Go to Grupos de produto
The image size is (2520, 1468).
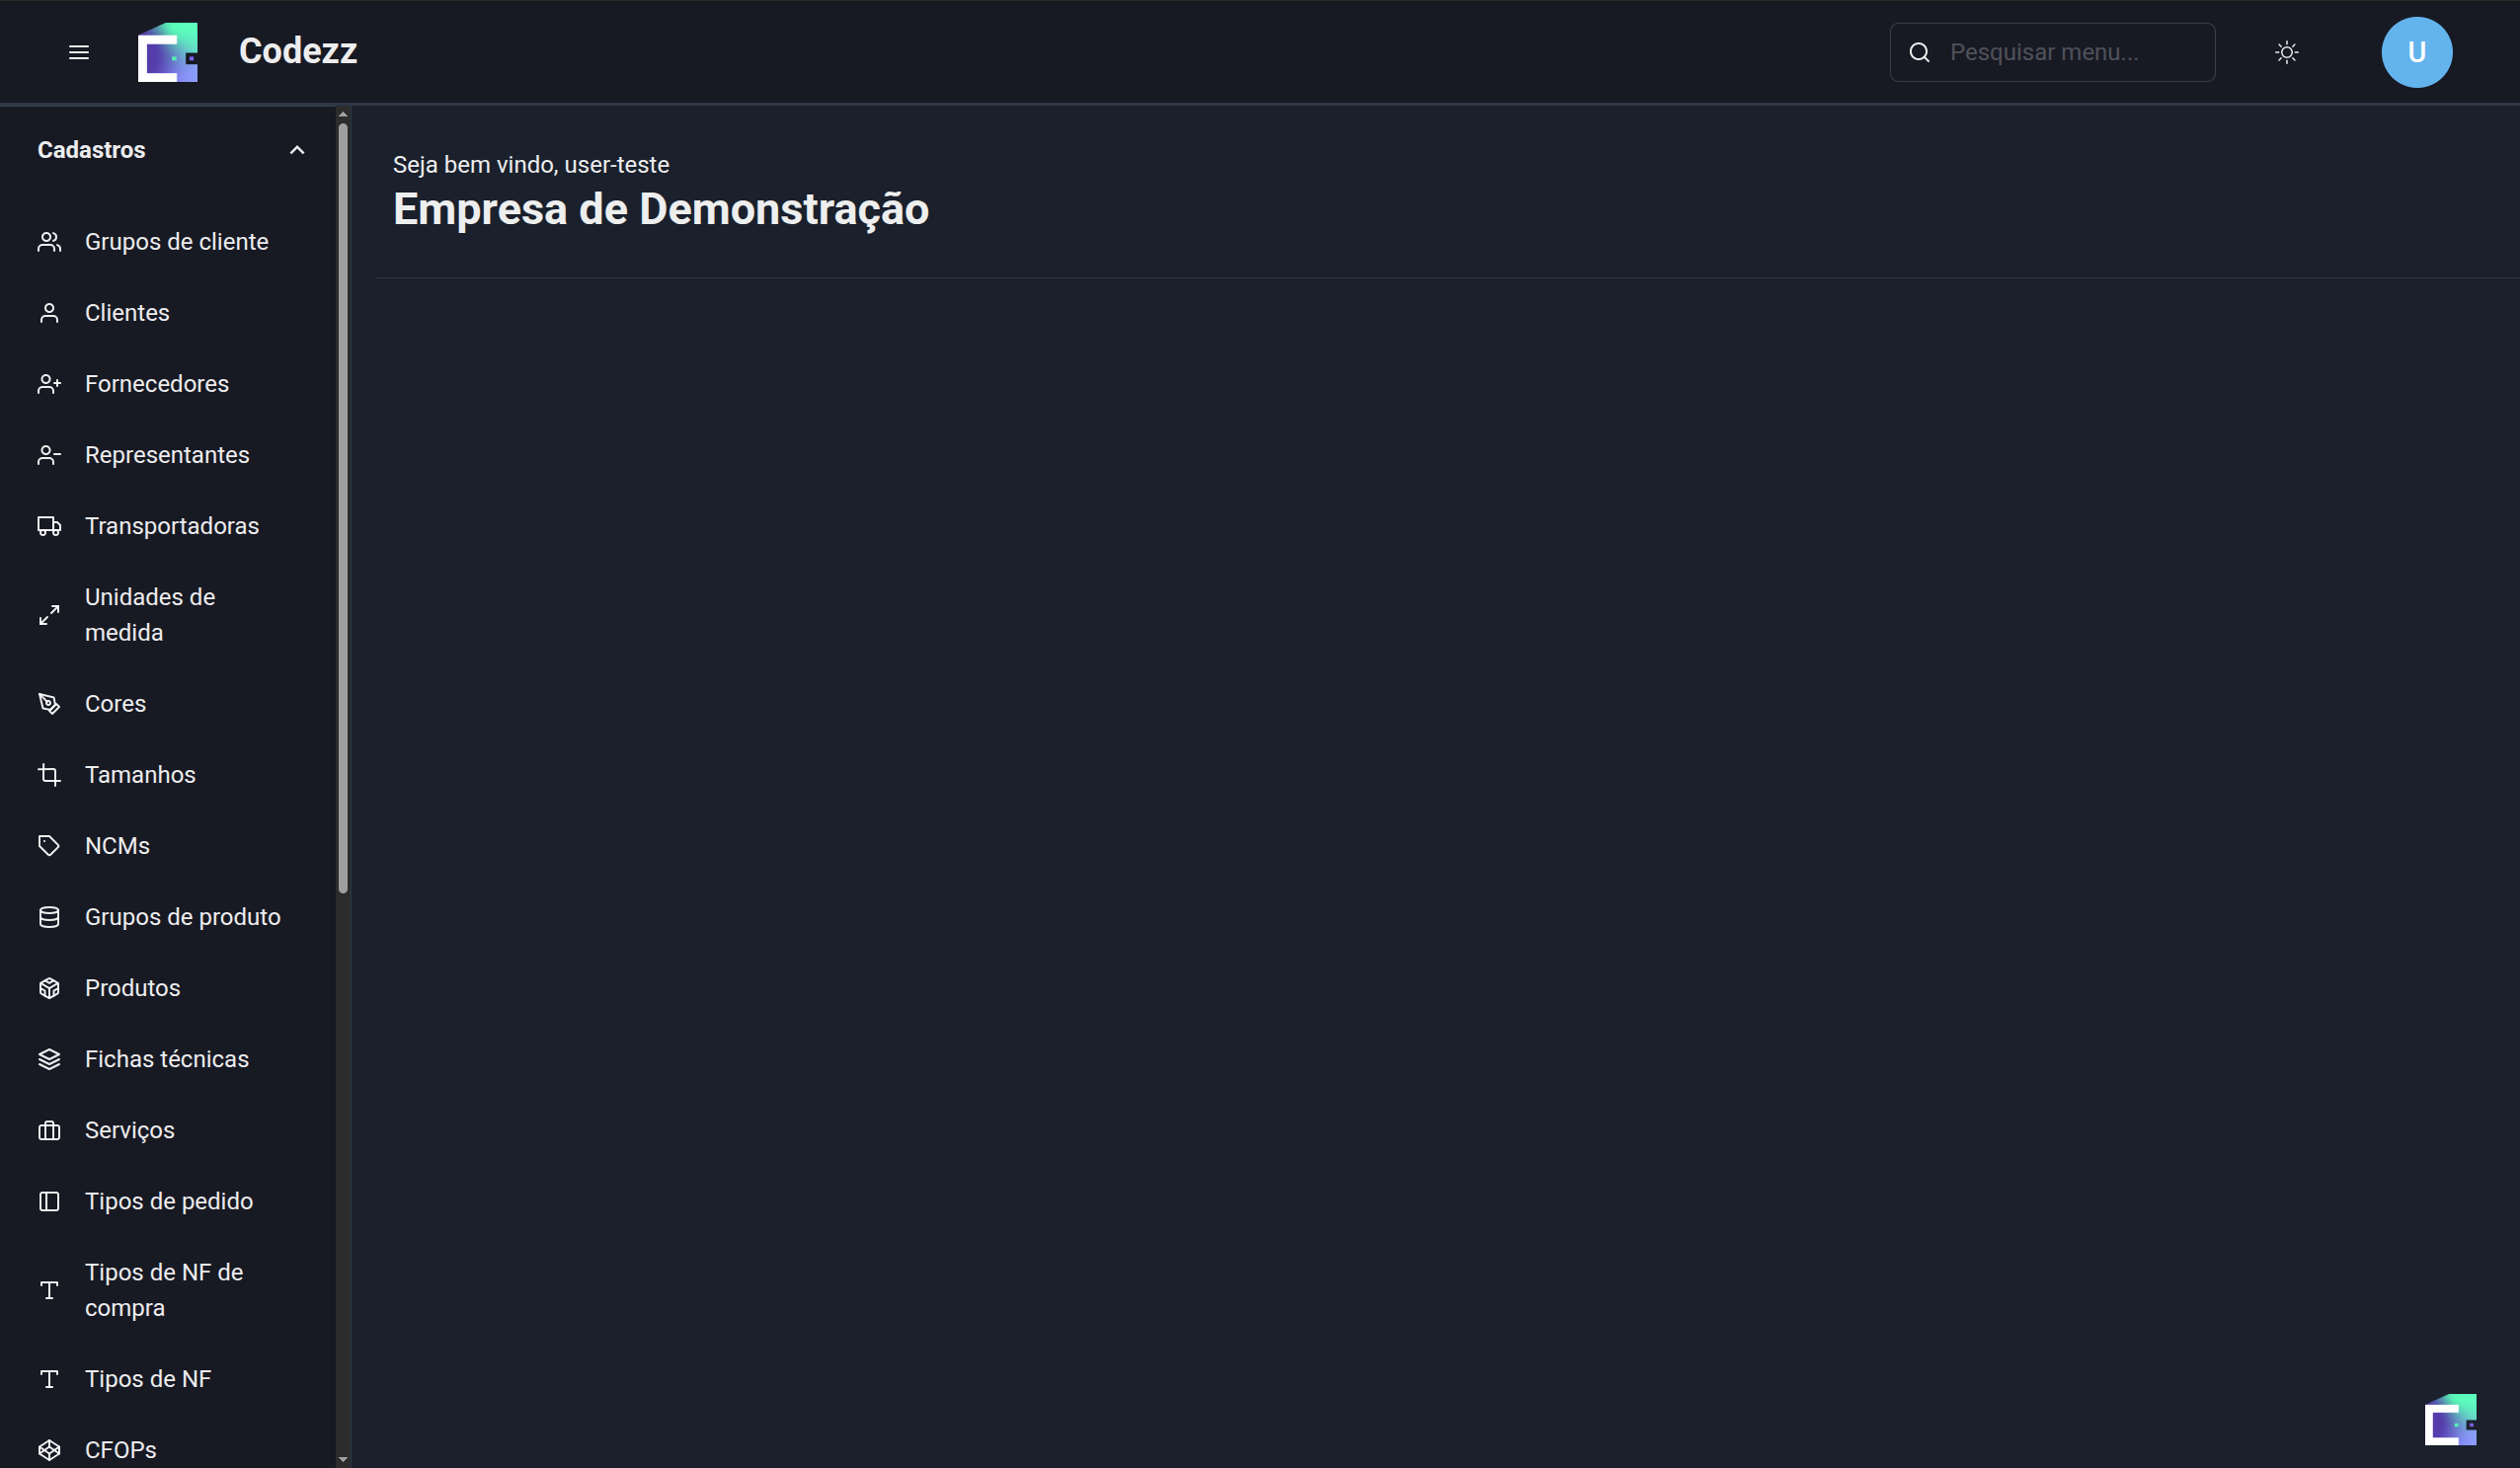click(182, 917)
